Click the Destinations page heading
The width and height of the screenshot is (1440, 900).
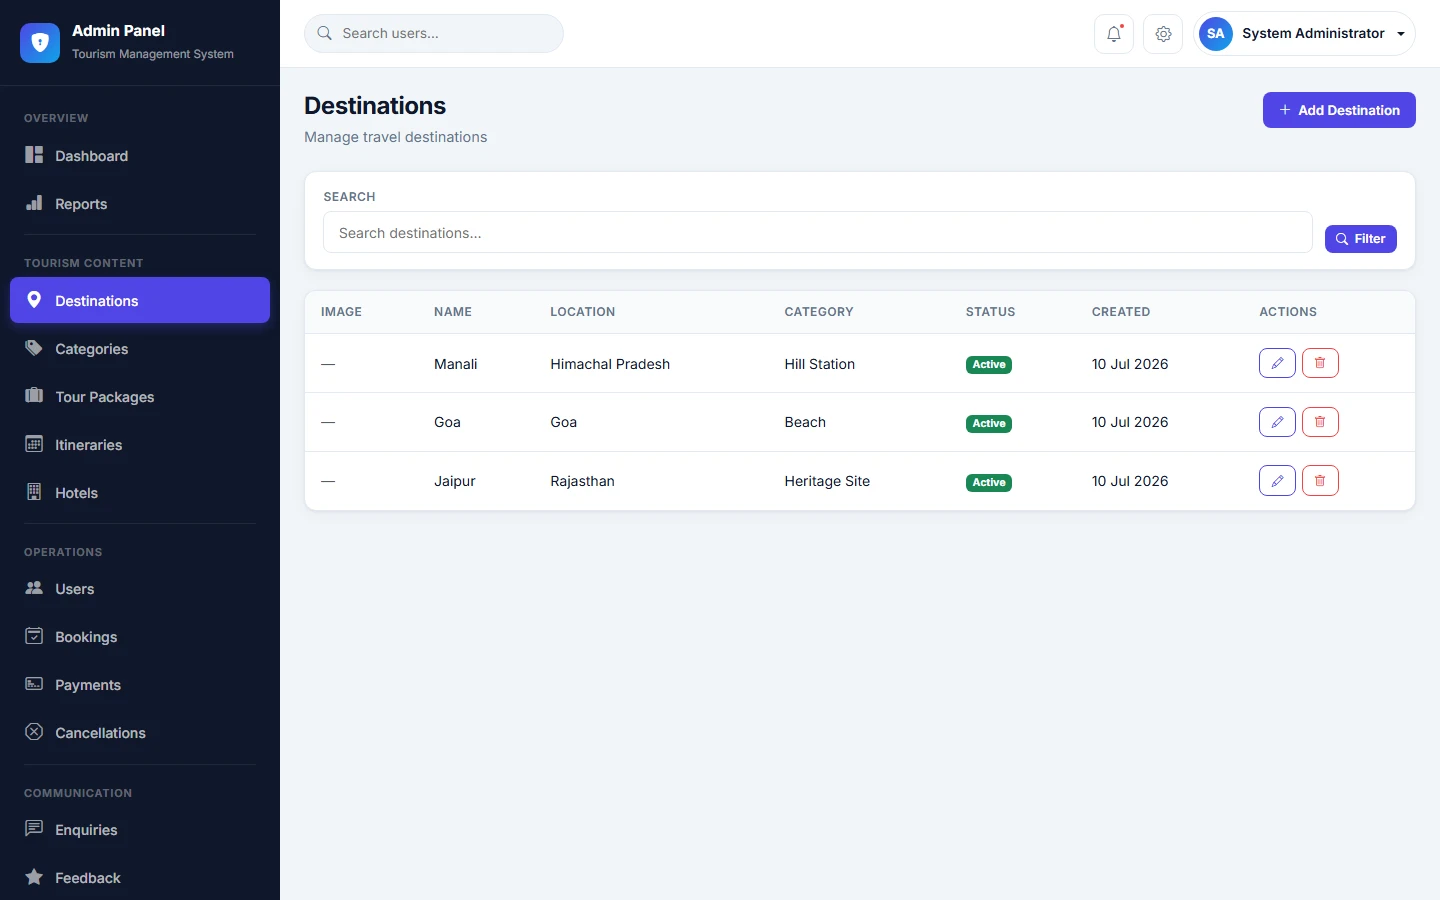[x=375, y=106]
